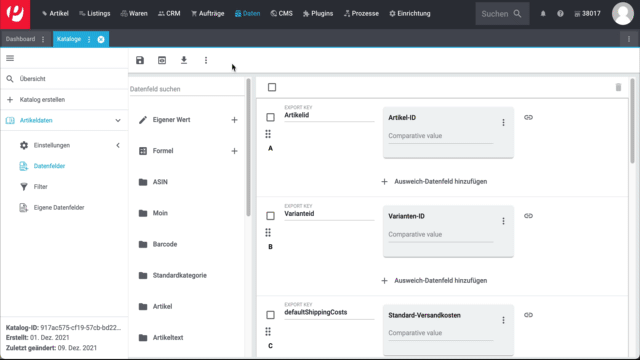The height and width of the screenshot is (360, 640).
Task: Open three-dot menu on Varianten-ID card
Action: pos(503,221)
